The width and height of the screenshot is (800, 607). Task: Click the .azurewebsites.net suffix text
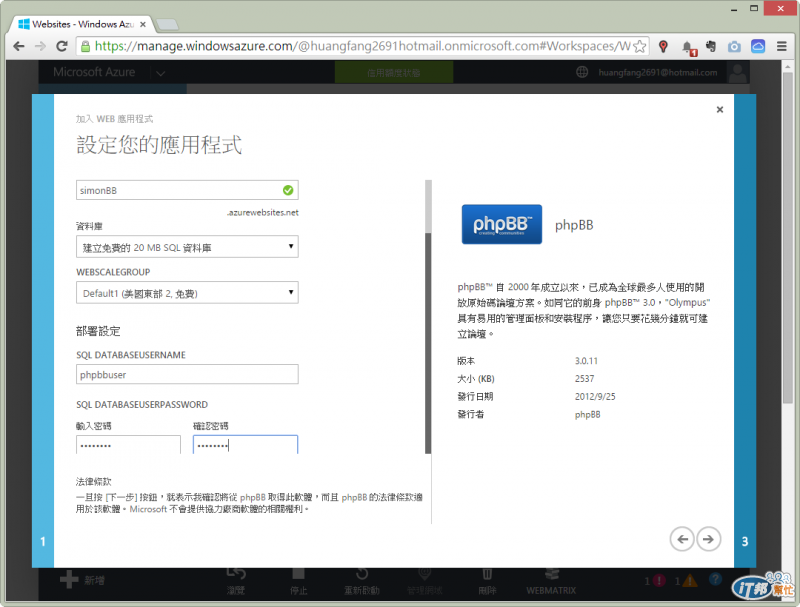point(263,213)
